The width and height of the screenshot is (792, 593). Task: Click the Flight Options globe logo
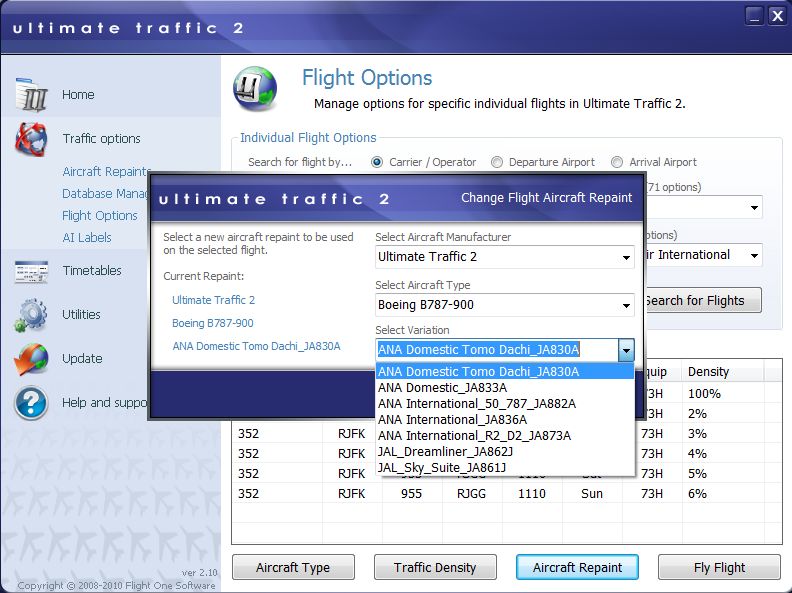coord(255,89)
